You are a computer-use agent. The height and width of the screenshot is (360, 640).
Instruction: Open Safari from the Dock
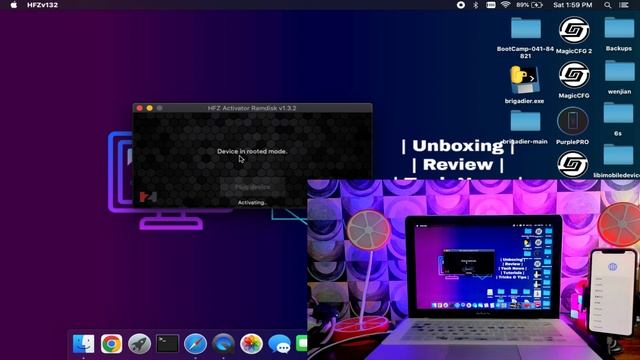(x=196, y=344)
